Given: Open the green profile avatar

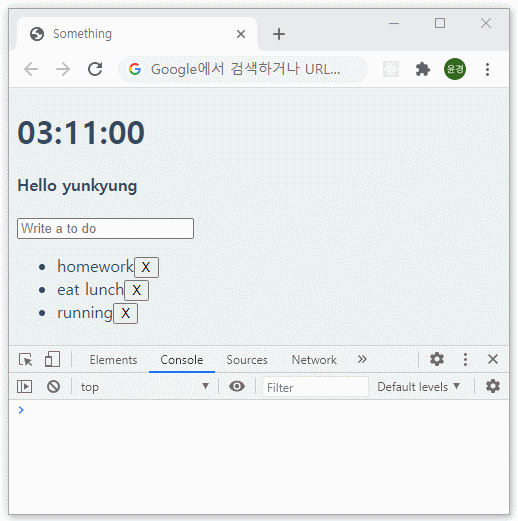Looking at the screenshot, I should (455, 69).
